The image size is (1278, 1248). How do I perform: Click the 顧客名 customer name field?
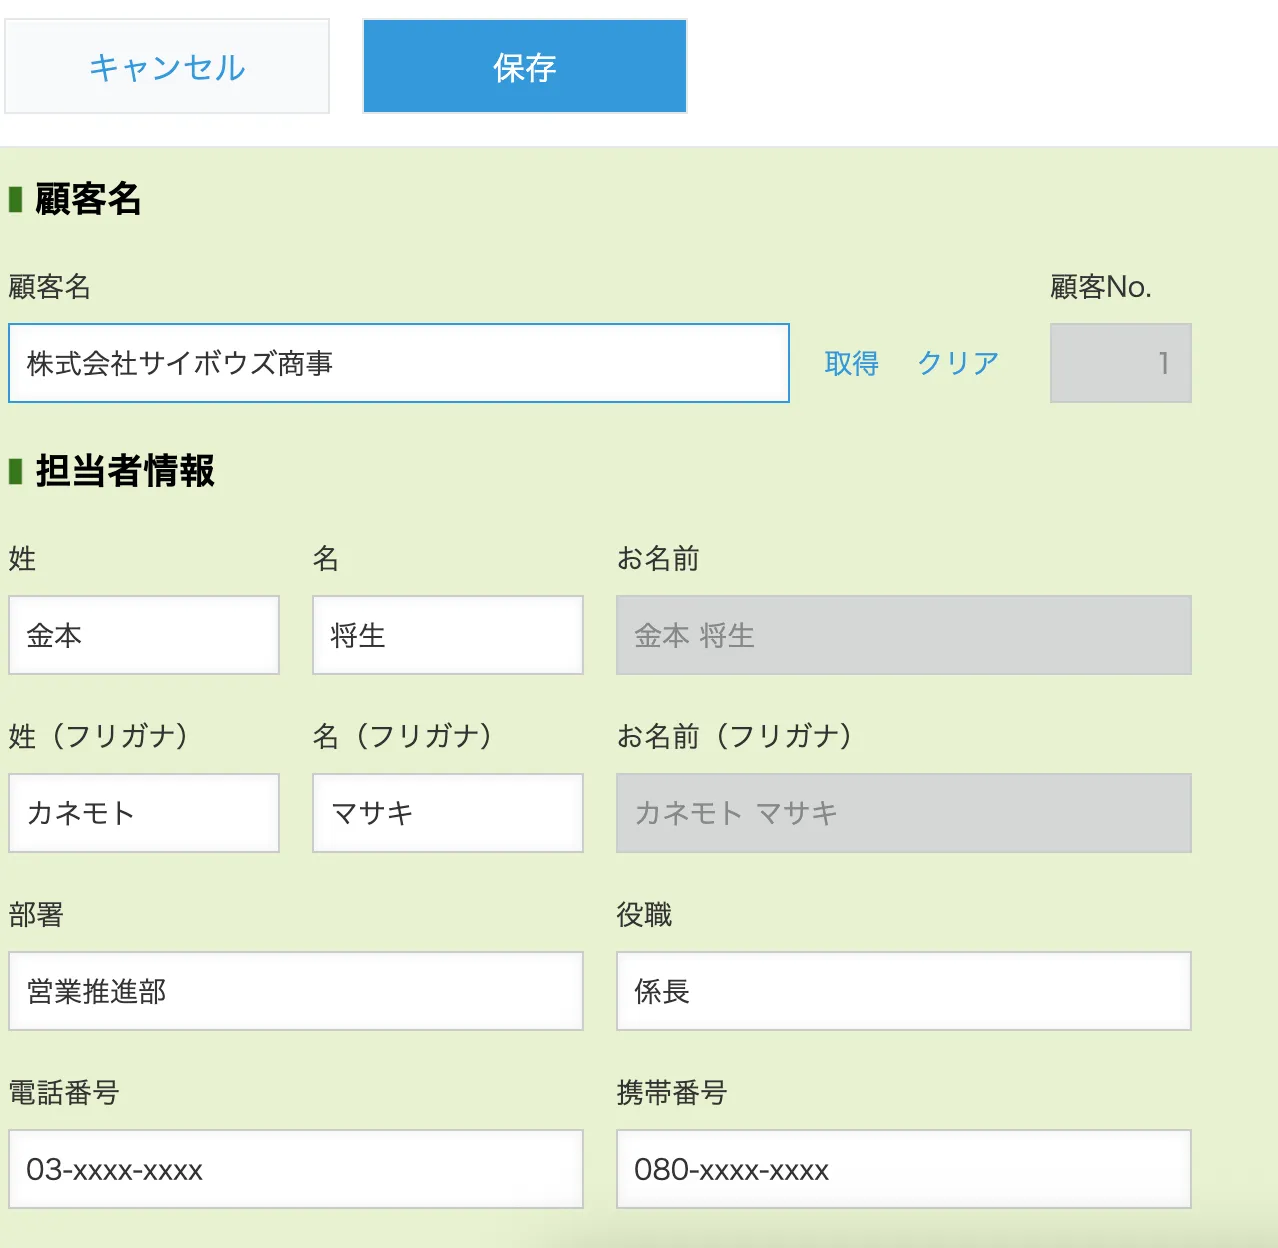click(398, 363)
